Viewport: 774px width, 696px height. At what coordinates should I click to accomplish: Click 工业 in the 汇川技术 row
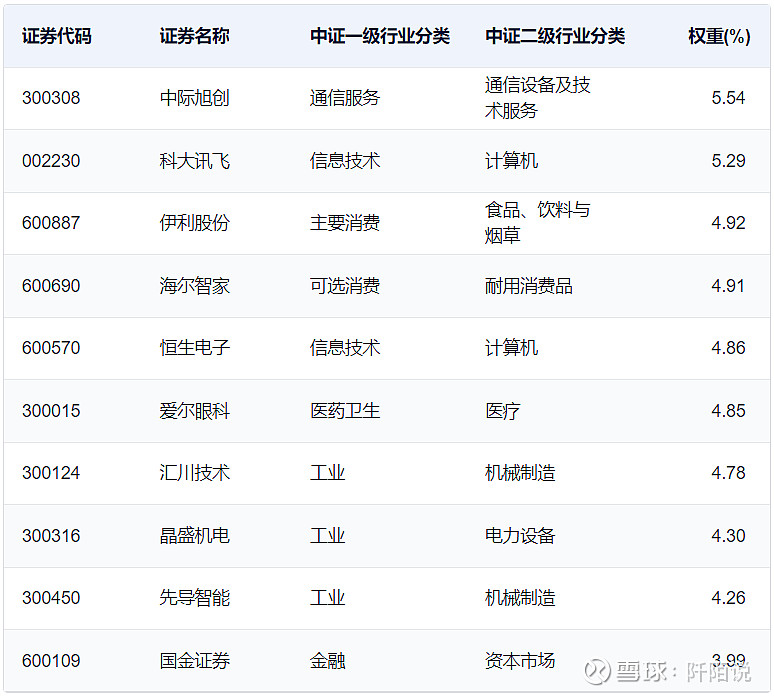click(327, 473)
